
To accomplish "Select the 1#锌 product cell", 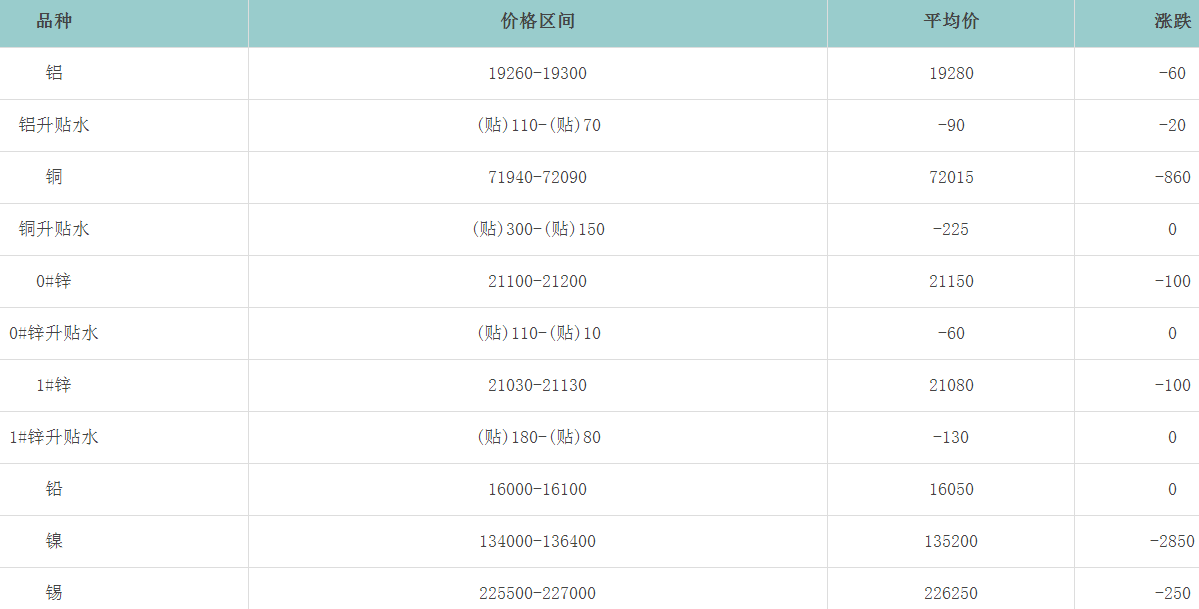I will 54,385.
